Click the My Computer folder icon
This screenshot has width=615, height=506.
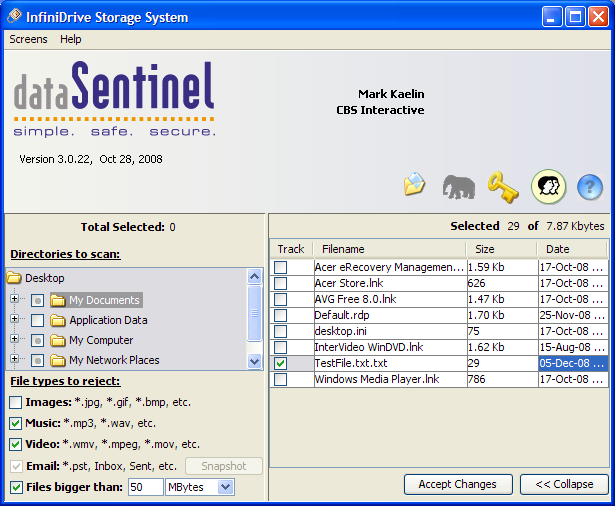(x=58, y=340)
